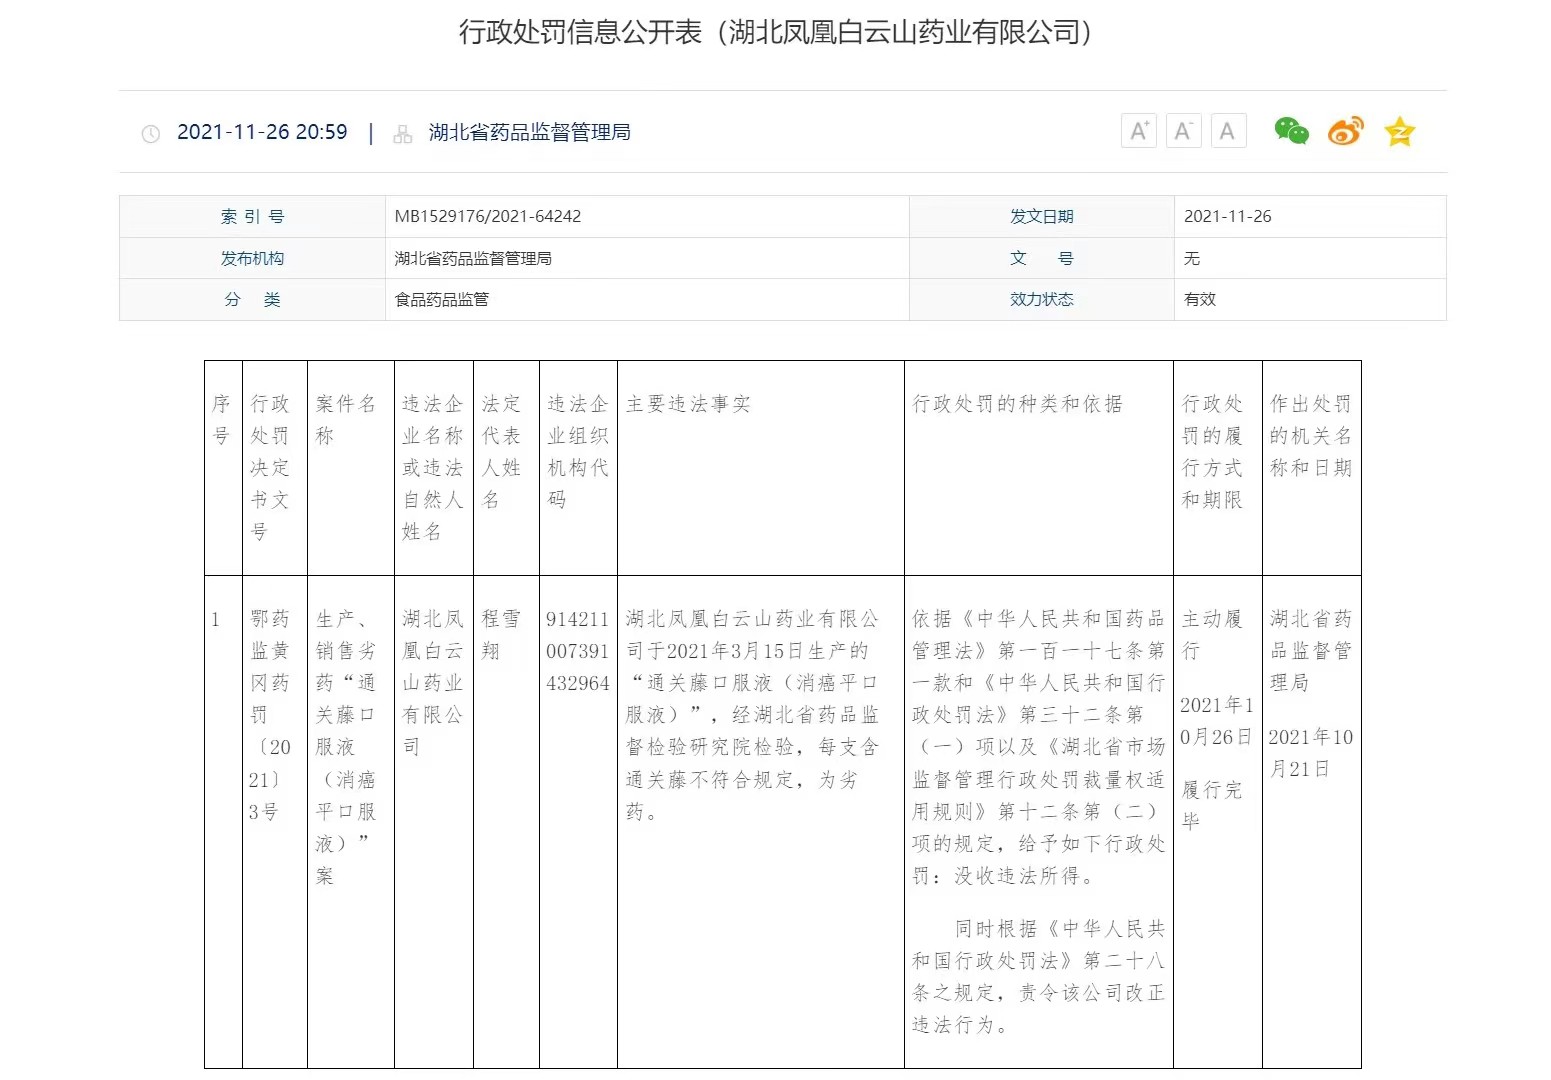Screen dimensions: 1551x1080
Task: Click the 文号 label cell
Action: pyautogui.click(x=1041, y=258)
